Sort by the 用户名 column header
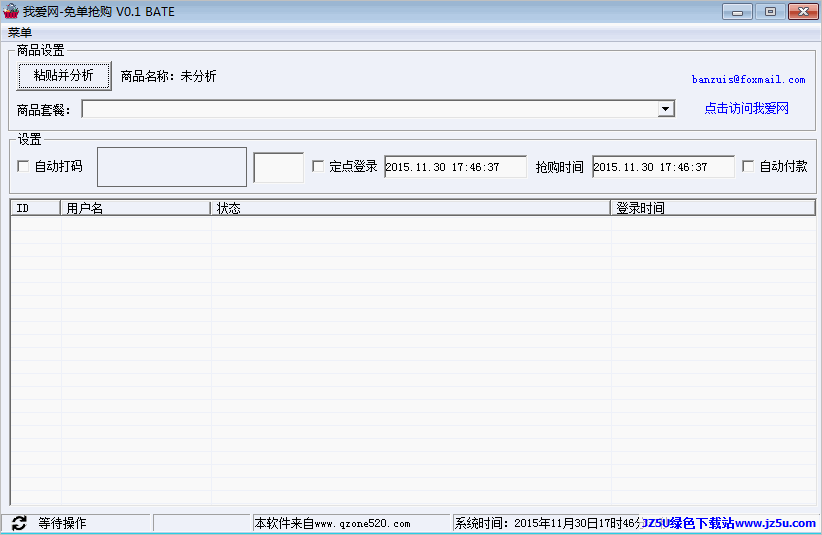Screen dimensions: 822x535 (x=136, y=208)
